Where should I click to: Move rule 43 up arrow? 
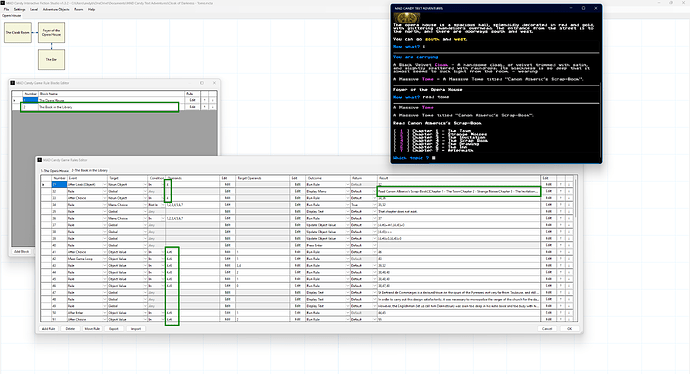(x=561, y=265)
